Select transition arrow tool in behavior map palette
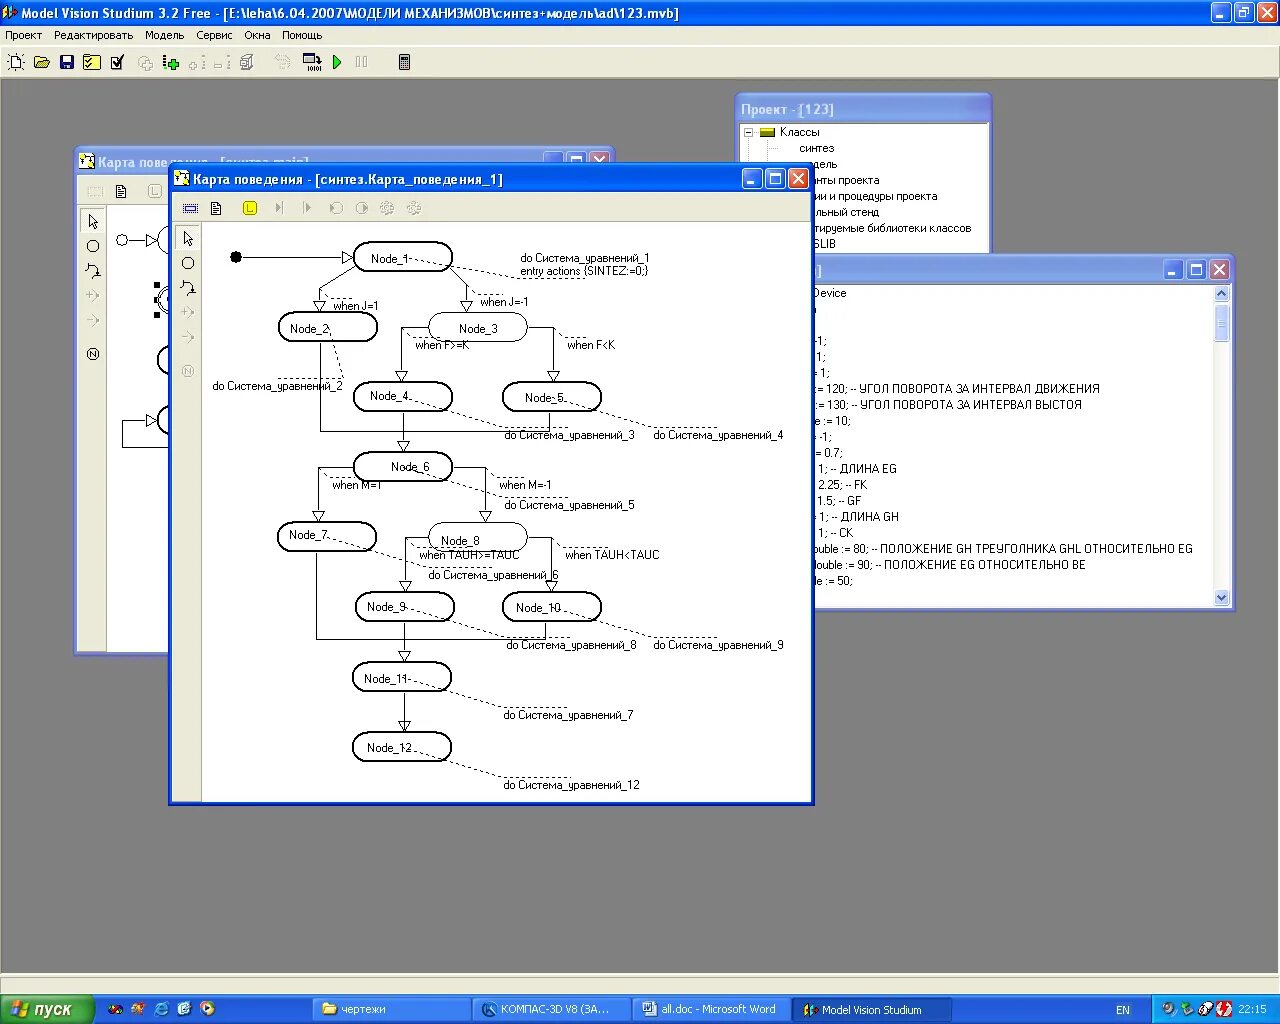Image resolution: width=1280 pixels, height=1024 pixels. (x=188, y=288)
